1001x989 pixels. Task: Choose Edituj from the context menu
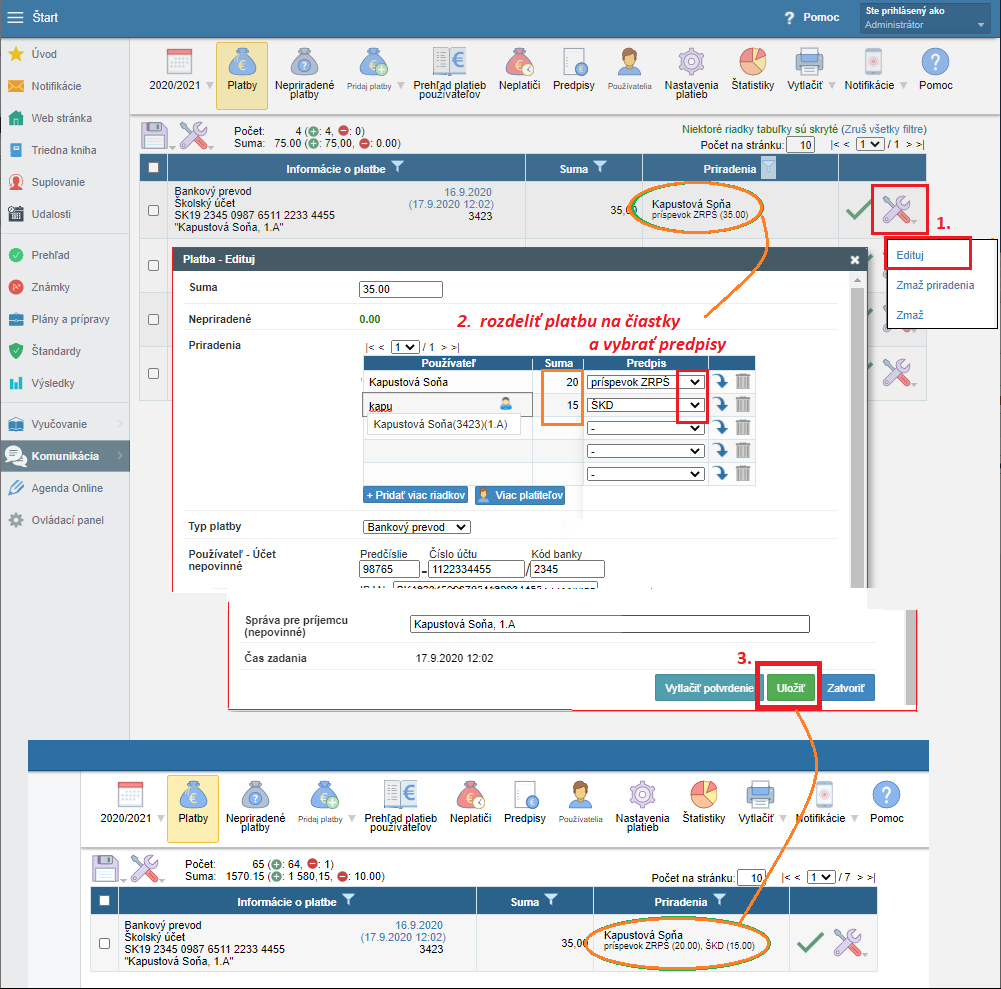point(910,254)
